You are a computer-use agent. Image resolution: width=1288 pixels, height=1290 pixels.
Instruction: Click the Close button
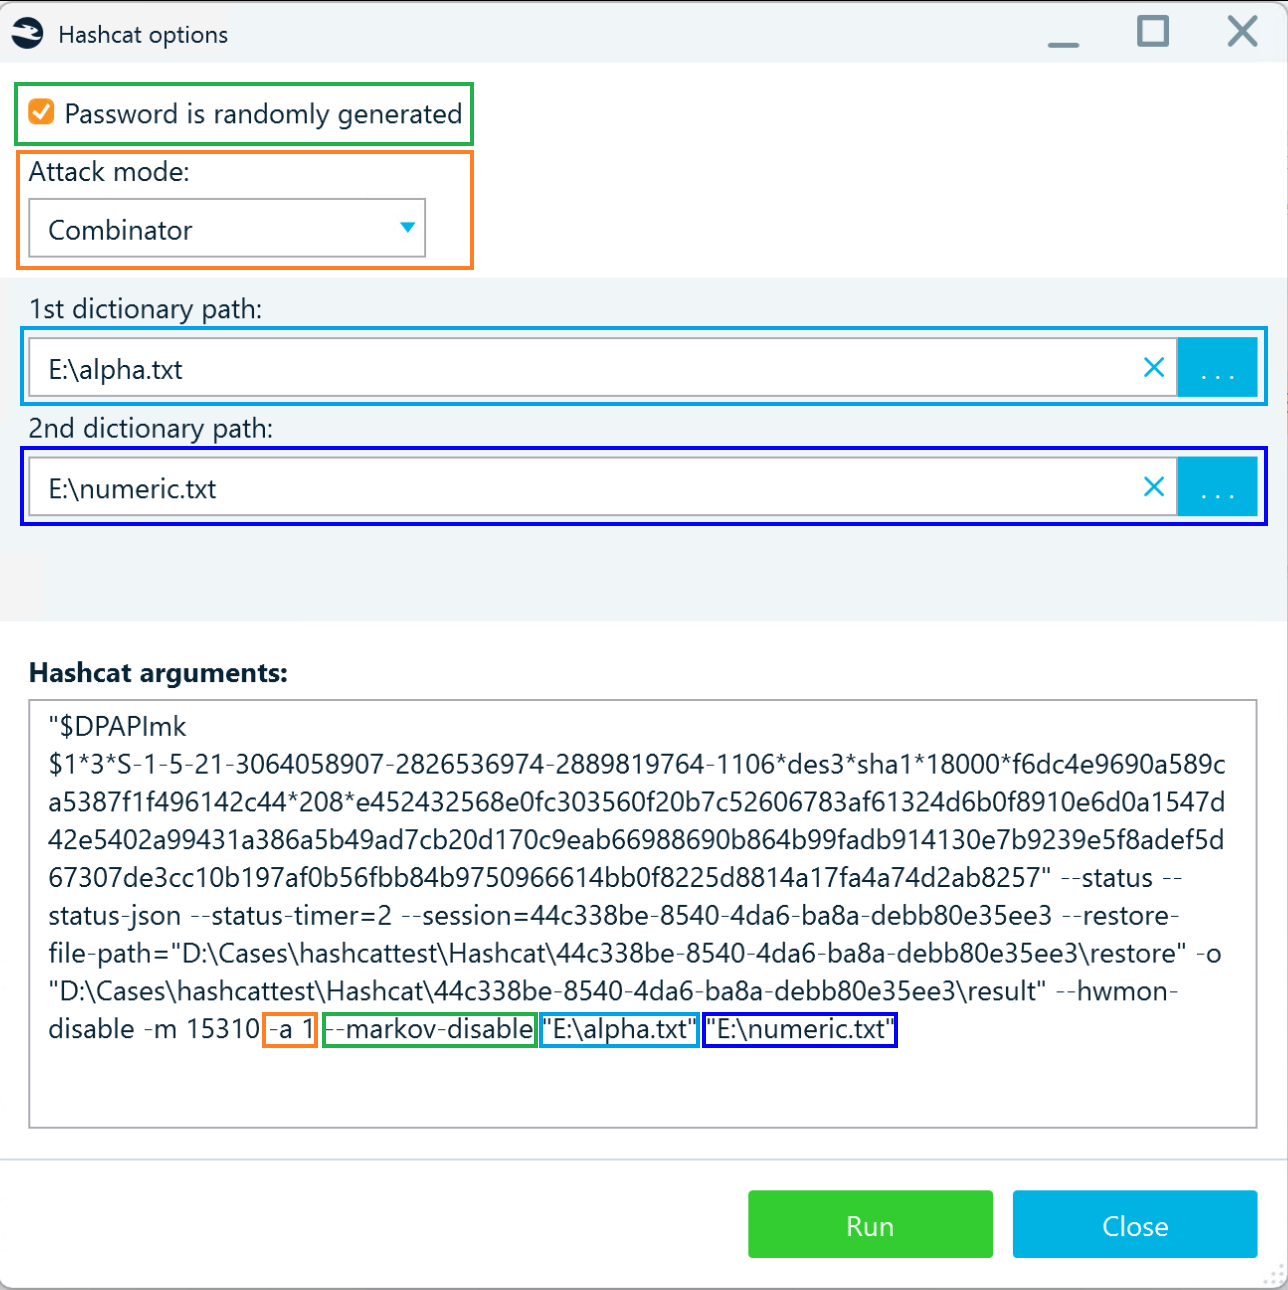(1135, 1224)
